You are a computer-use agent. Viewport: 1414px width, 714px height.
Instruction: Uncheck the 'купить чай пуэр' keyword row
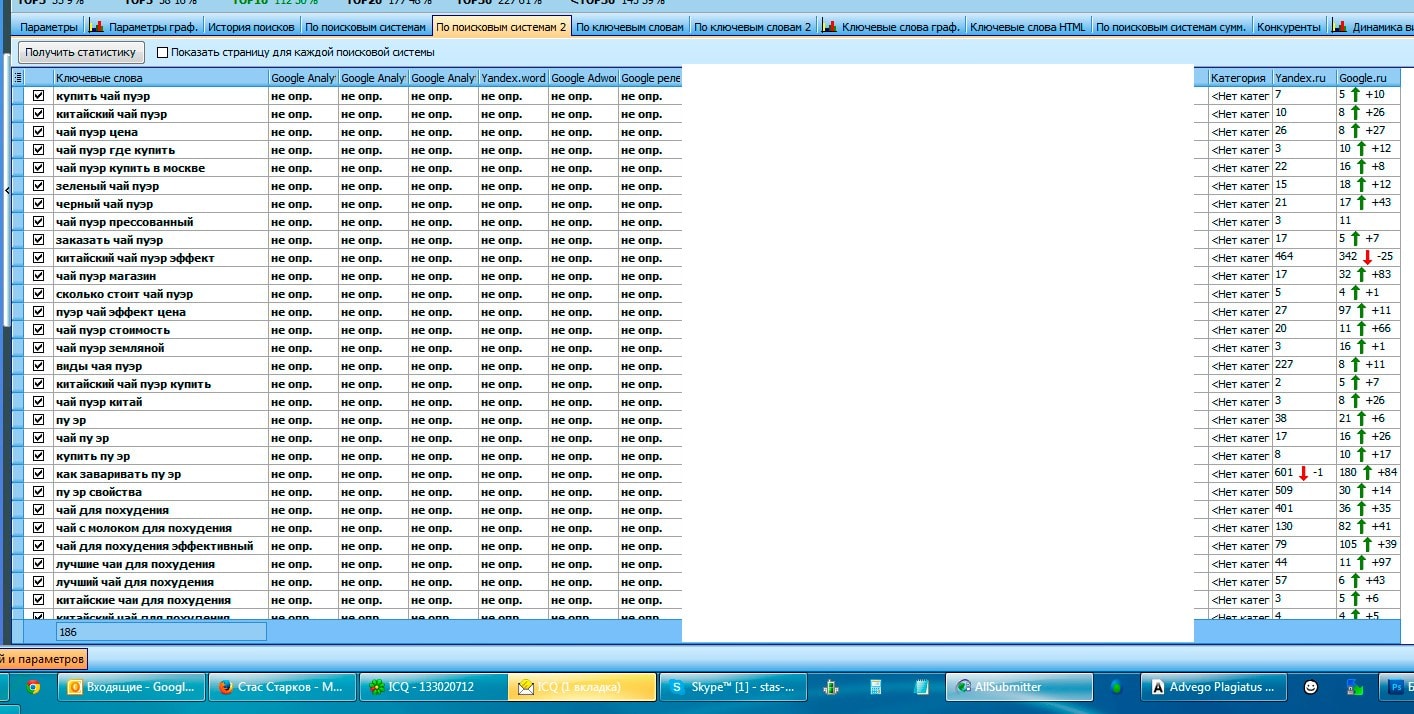tap(39, 96)
